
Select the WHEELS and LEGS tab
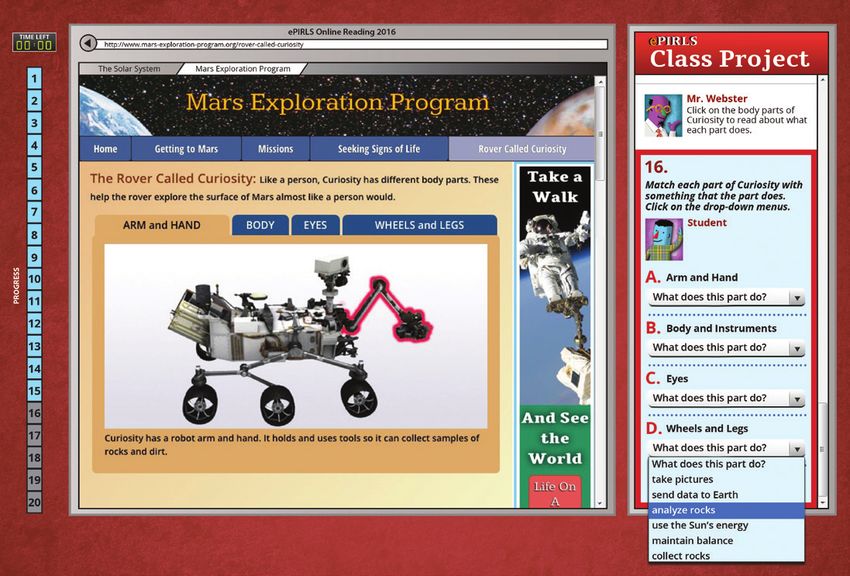click(x=420, y=225)
